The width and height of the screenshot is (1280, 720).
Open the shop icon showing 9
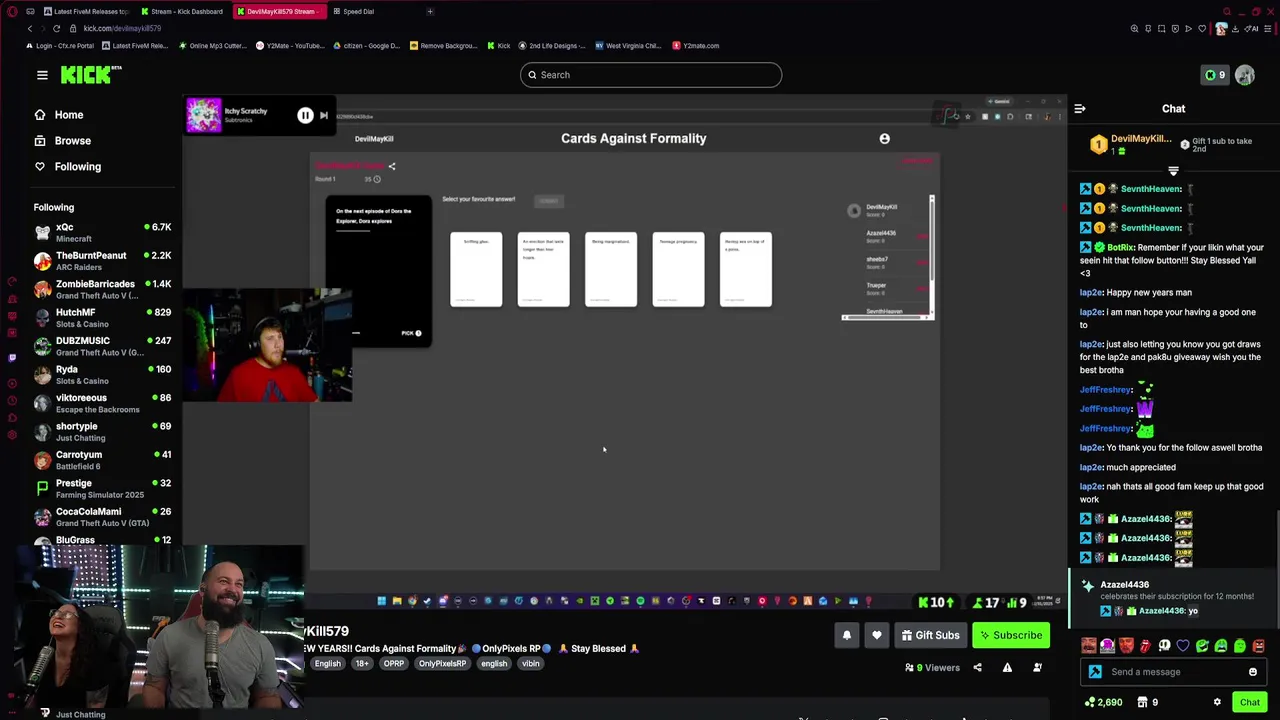pos(1148,702)
